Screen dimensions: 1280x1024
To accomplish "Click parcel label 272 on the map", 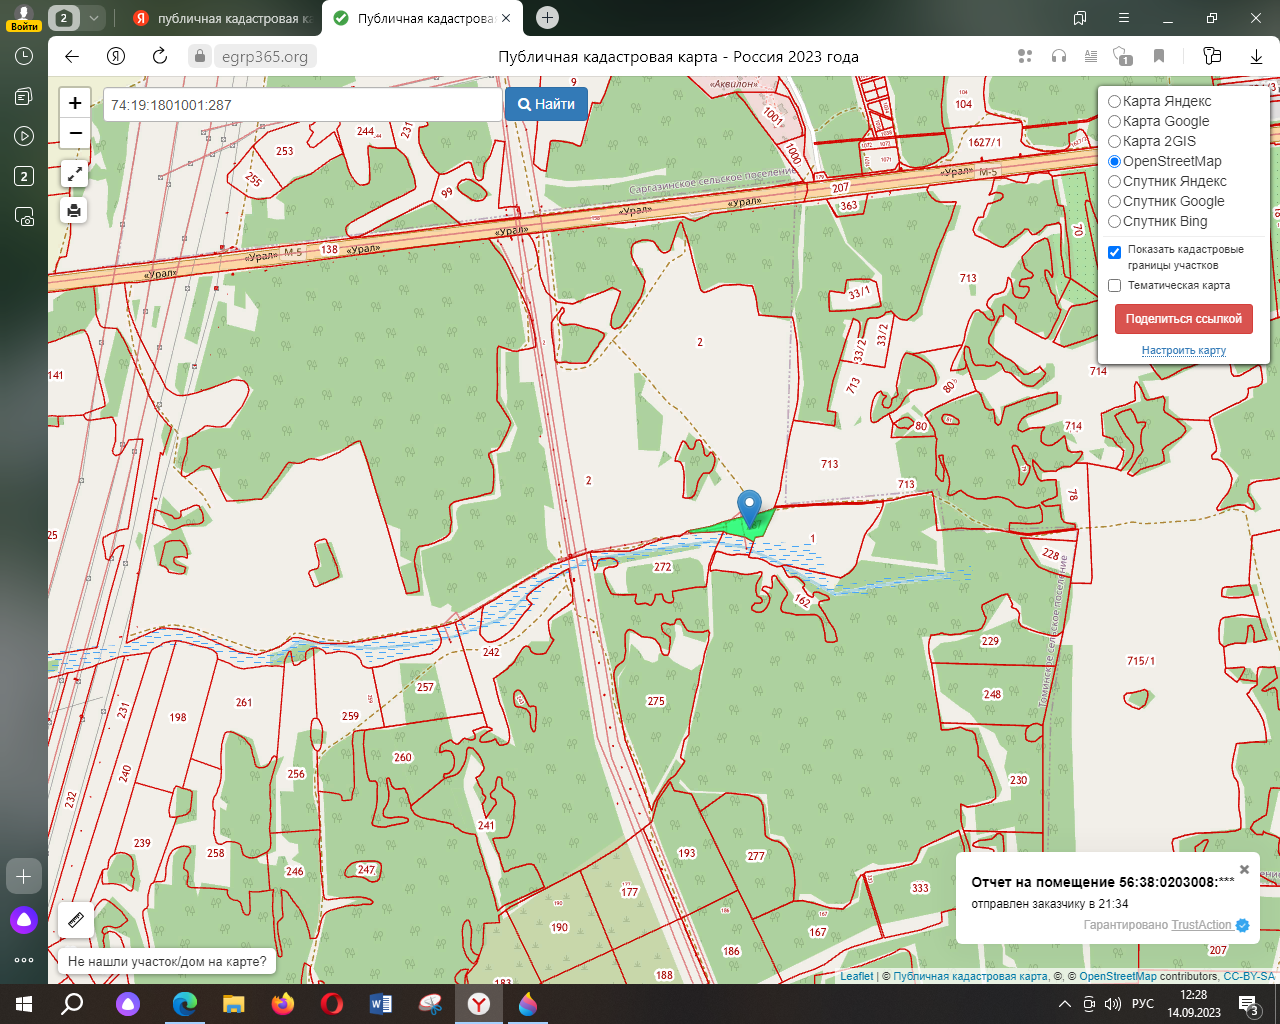I will [x=663, y=567].
